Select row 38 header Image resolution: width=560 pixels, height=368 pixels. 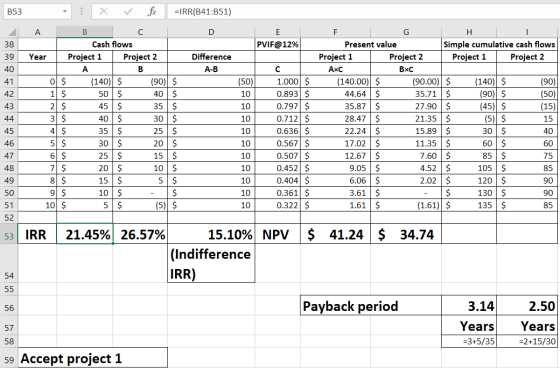(x=9, y=44)
